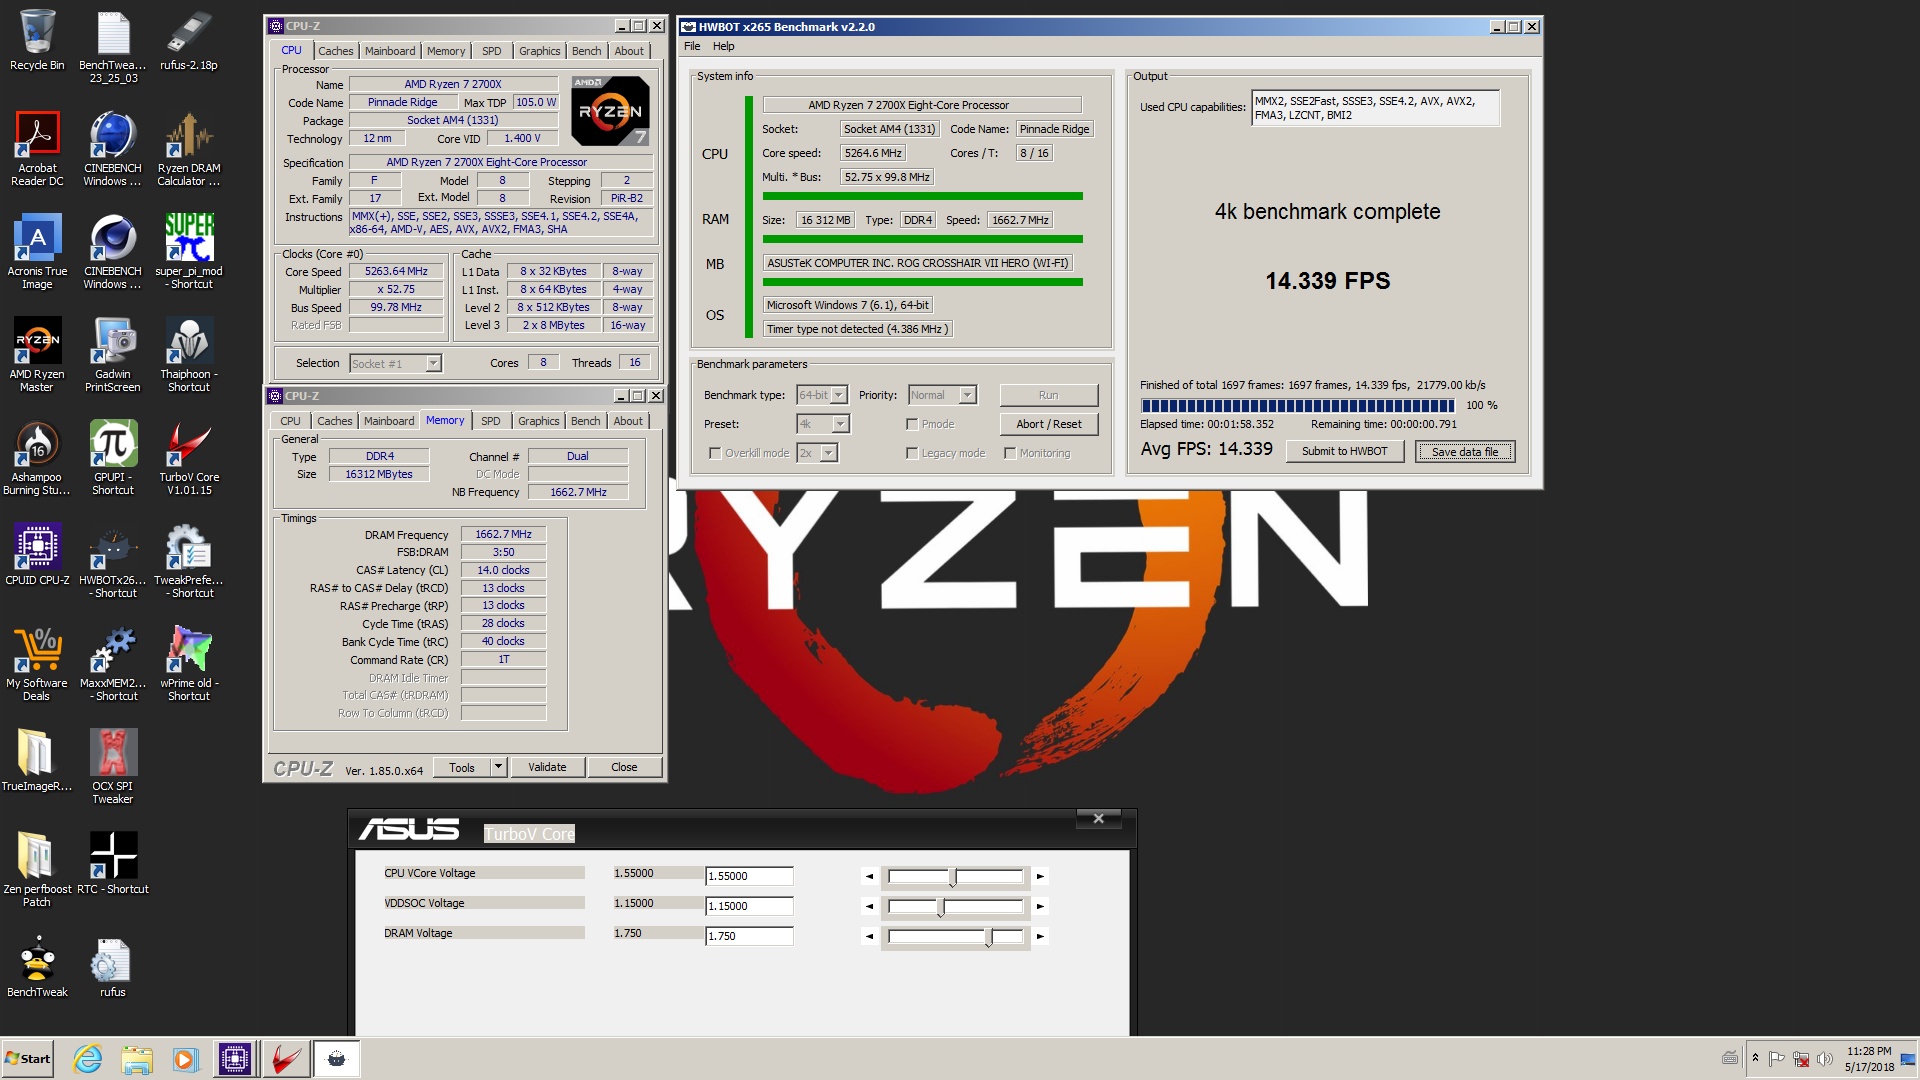Click Windows Media Player taskbar icon
This screenshot has height=1080, width=1920.
[186, 1059]
